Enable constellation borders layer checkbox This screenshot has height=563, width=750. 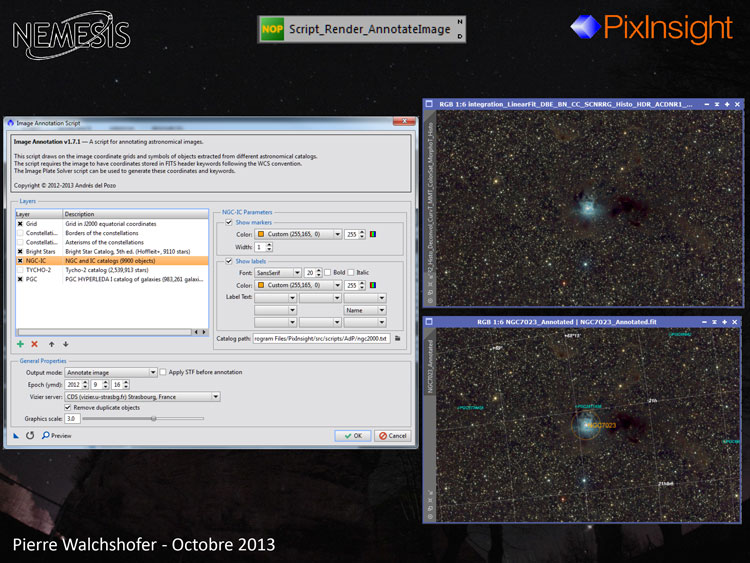pos(20,233)
